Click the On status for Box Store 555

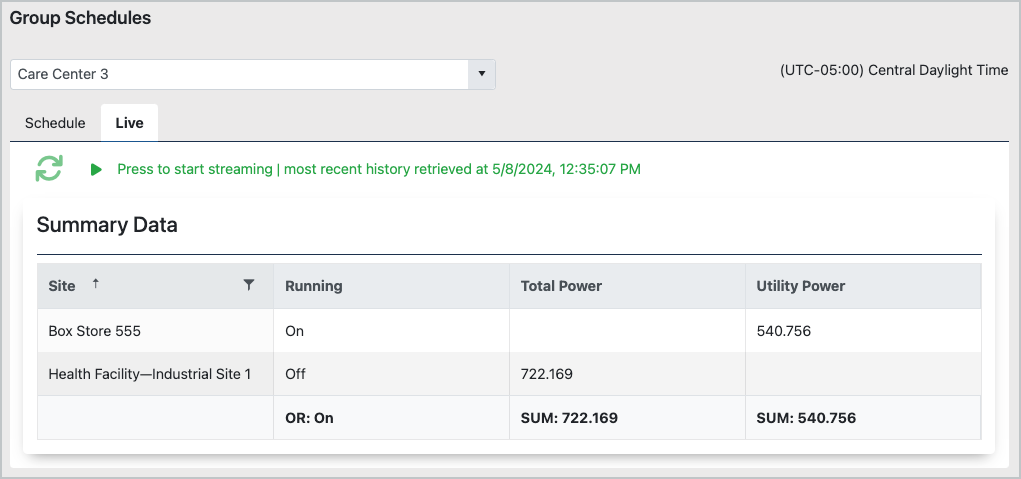(x=294, y=331)
